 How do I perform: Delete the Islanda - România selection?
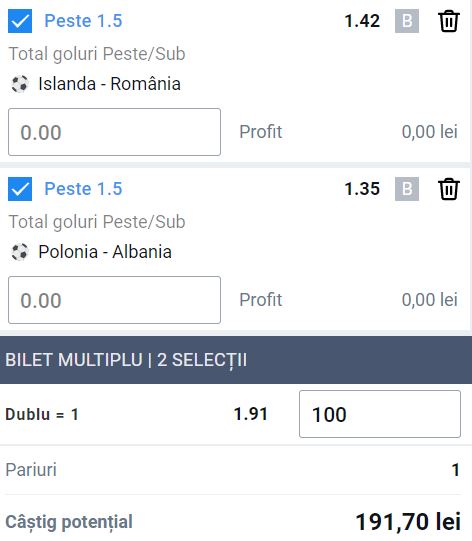click(x=449, y=21)
